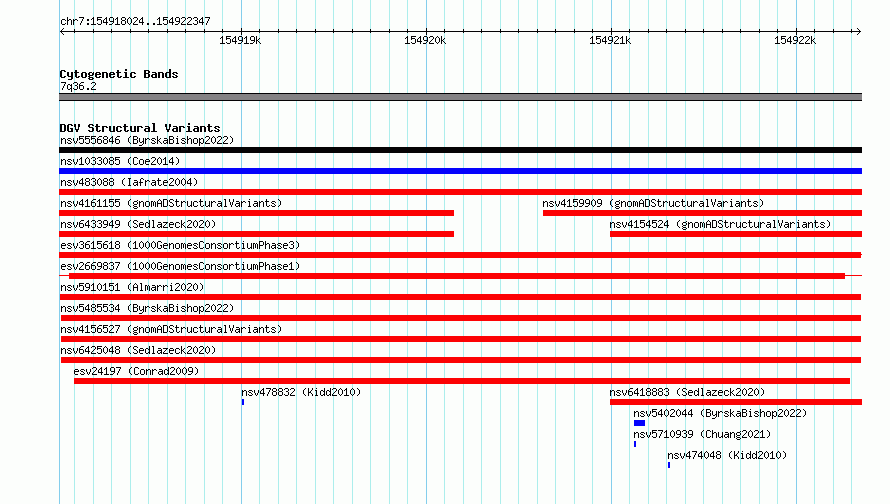Viewport: 890px width, 504px height.
Task: Click the right arrowhead of the ruler
Action: 858,31
